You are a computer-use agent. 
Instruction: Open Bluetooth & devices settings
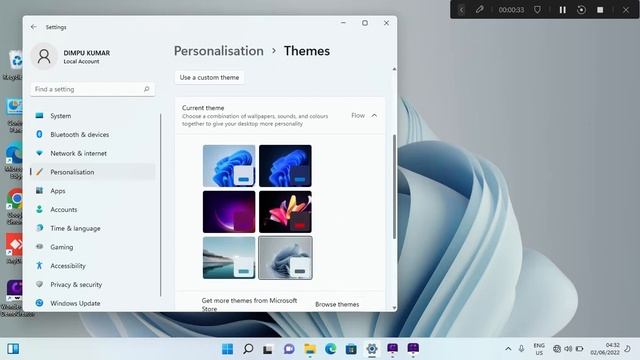point(93,135)
